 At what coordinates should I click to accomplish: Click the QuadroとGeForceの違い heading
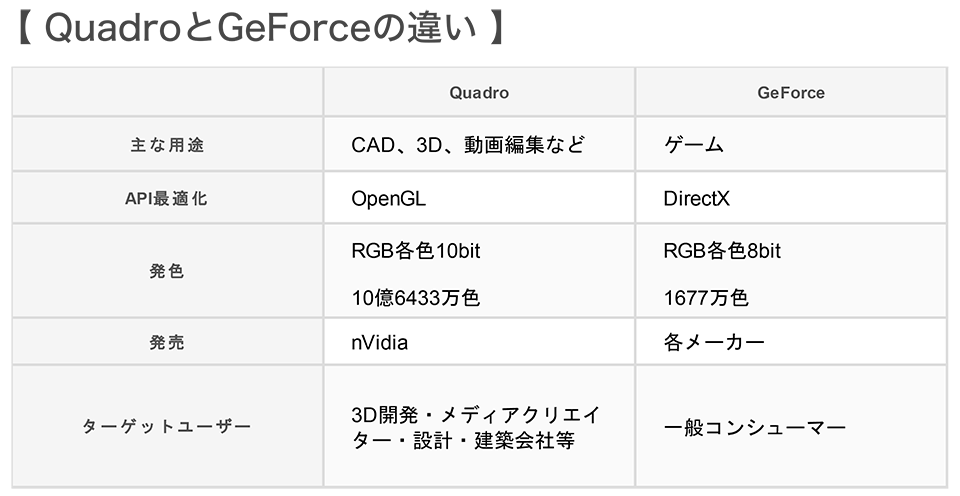pyautogui.click(x=260, y=28)
